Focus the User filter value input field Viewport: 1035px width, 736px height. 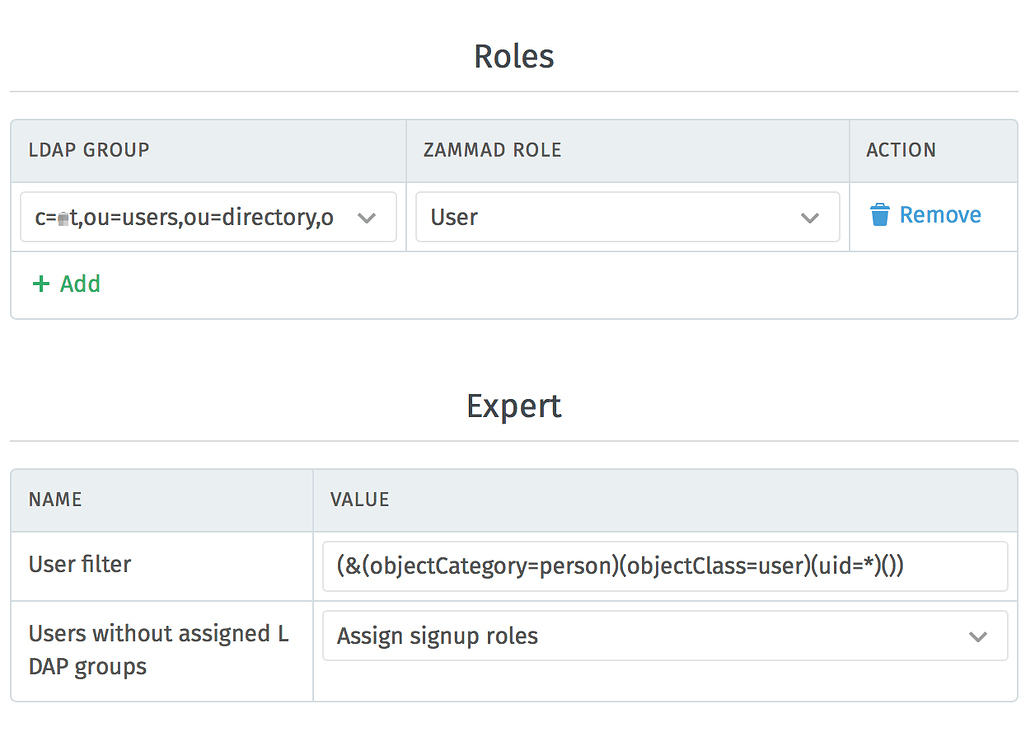coord(665,566)
